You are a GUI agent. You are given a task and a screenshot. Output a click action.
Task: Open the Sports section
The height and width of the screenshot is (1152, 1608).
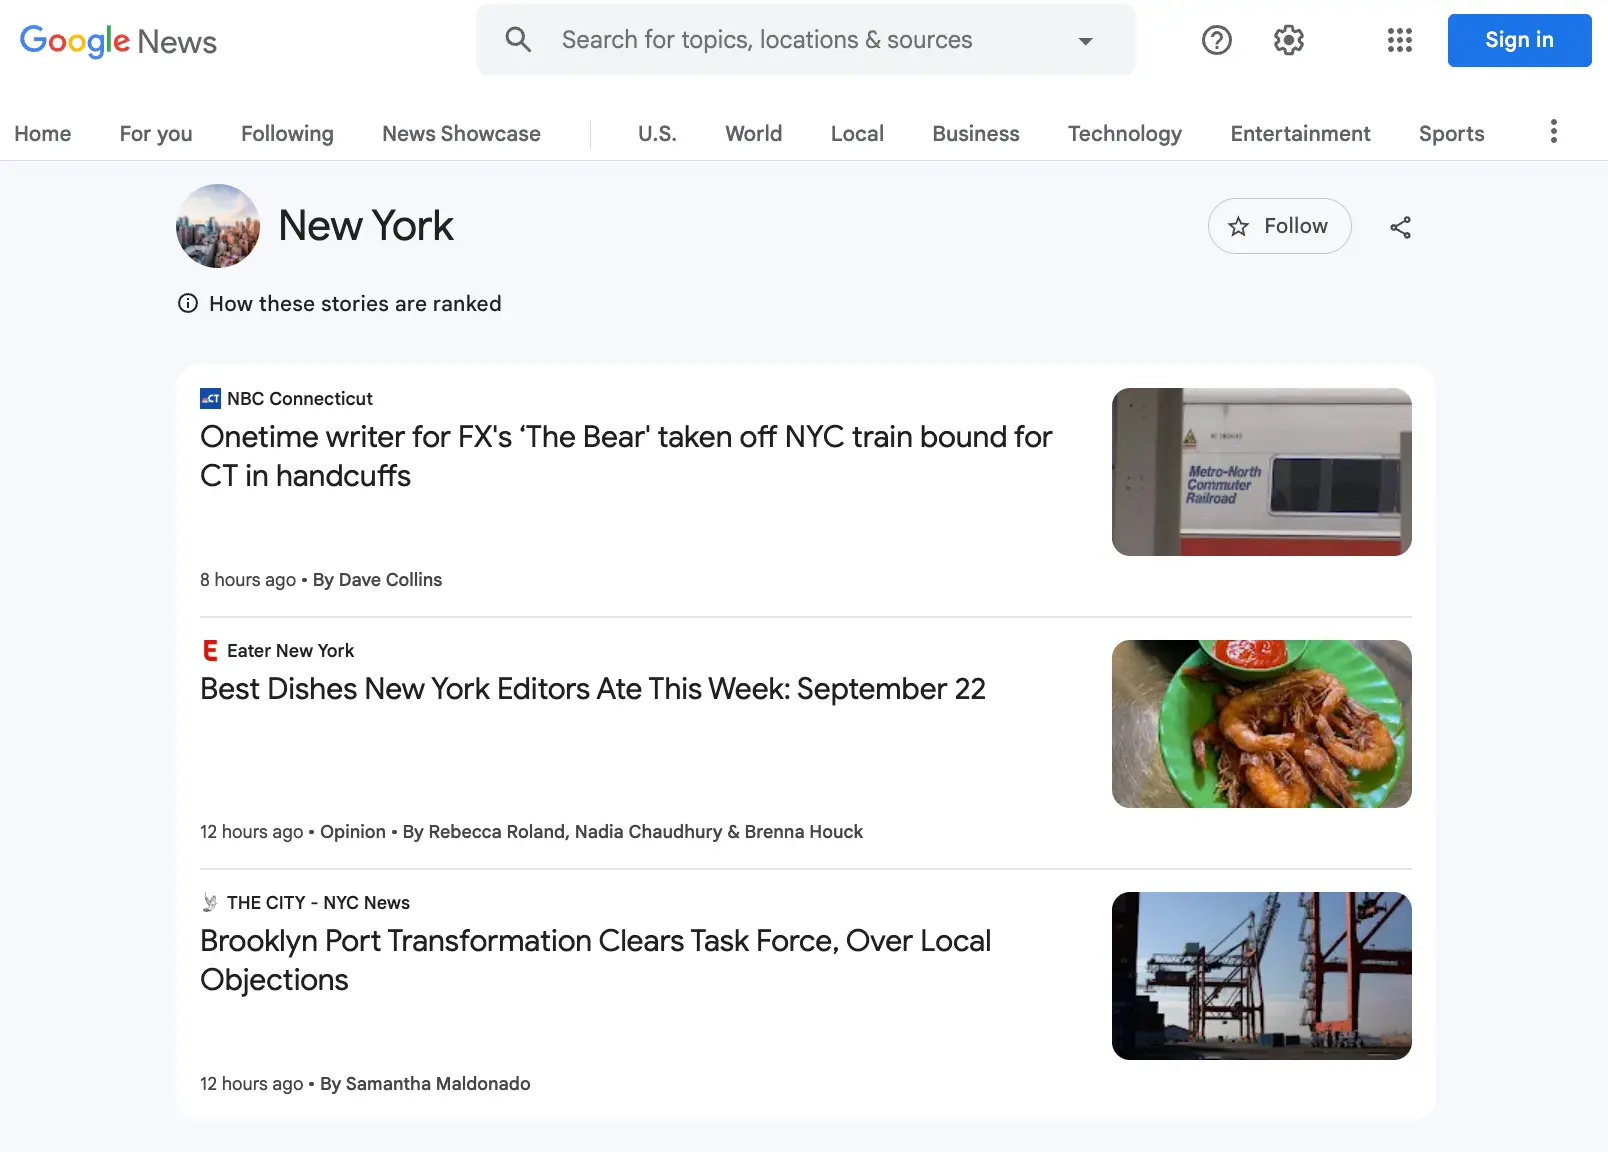tap(1451, 133)
